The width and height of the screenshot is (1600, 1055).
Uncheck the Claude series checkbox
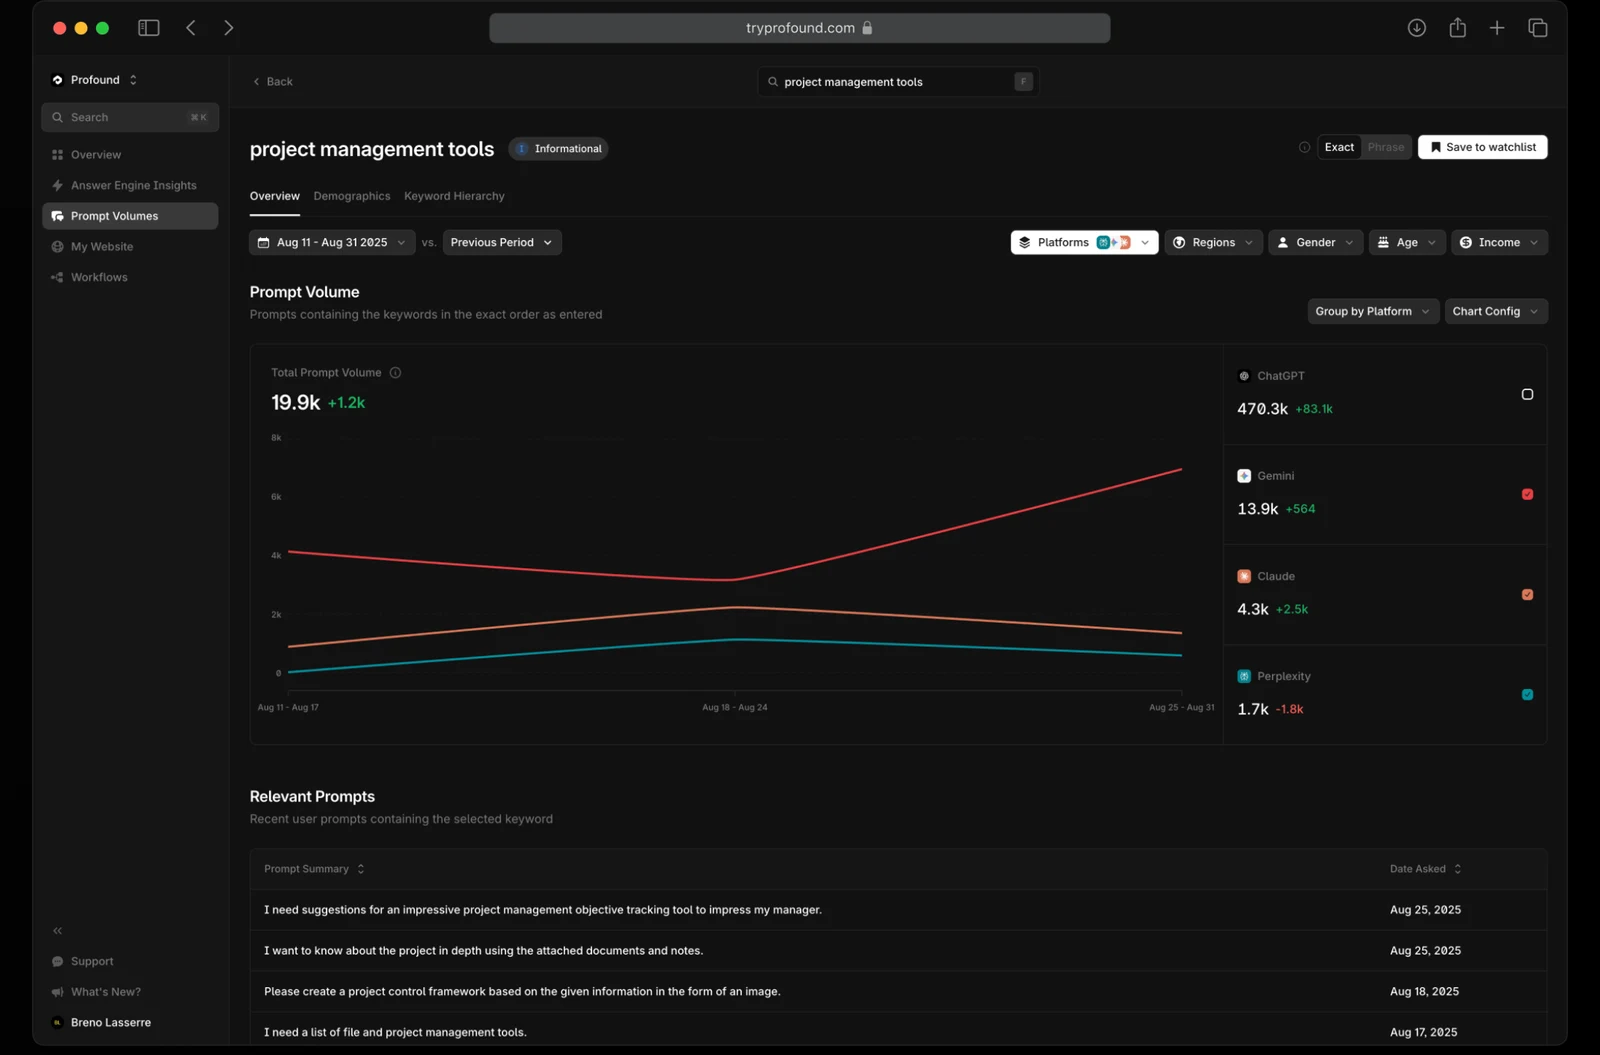1527,594
